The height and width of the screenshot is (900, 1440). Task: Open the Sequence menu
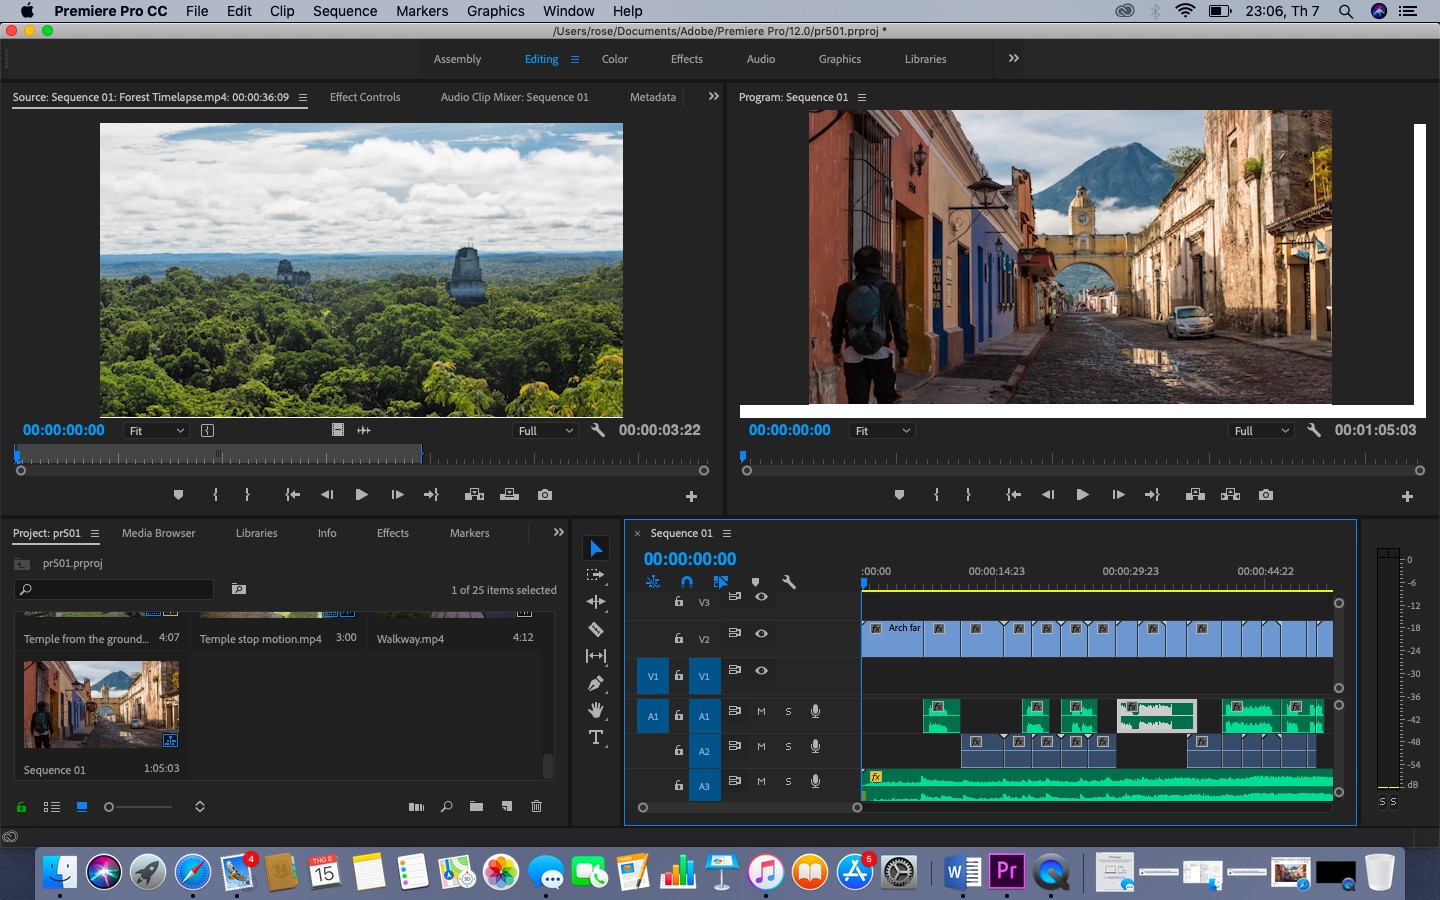click(345, 11)
